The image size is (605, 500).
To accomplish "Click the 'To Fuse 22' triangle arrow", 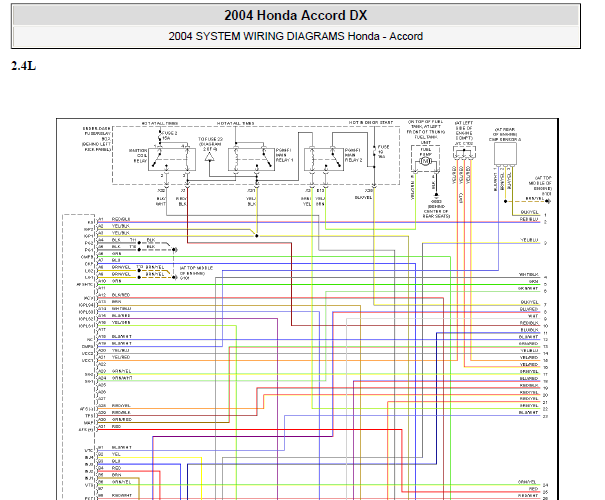I will coord(209,157).
